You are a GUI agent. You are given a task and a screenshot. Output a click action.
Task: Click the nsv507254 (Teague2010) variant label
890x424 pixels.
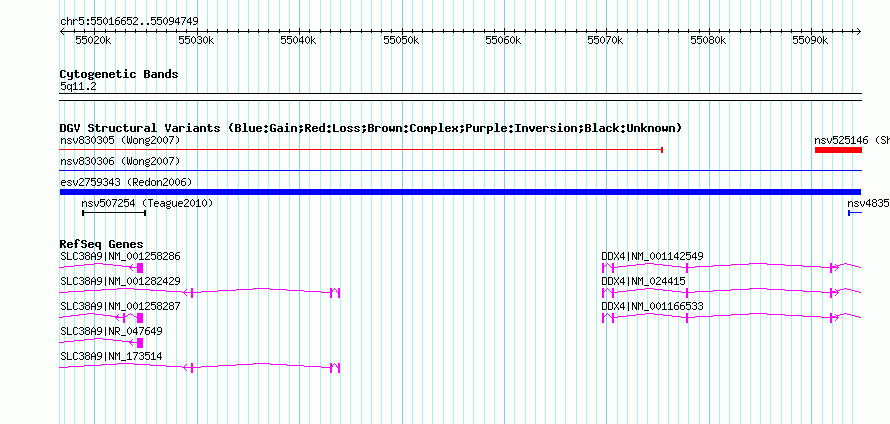[147, 203]
